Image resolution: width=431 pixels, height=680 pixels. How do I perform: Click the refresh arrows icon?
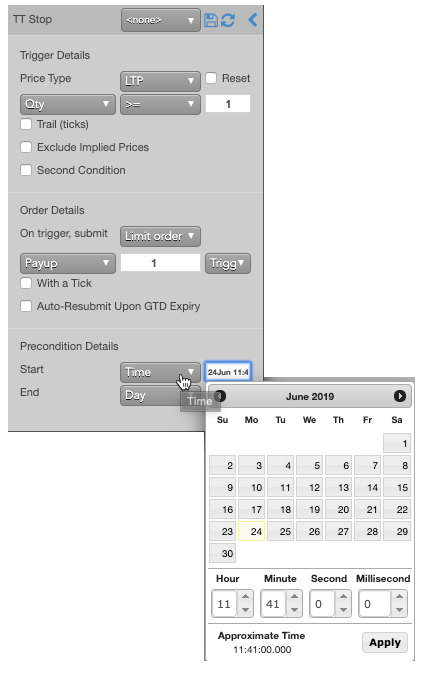pyautogui.click(x=228, y=20)
